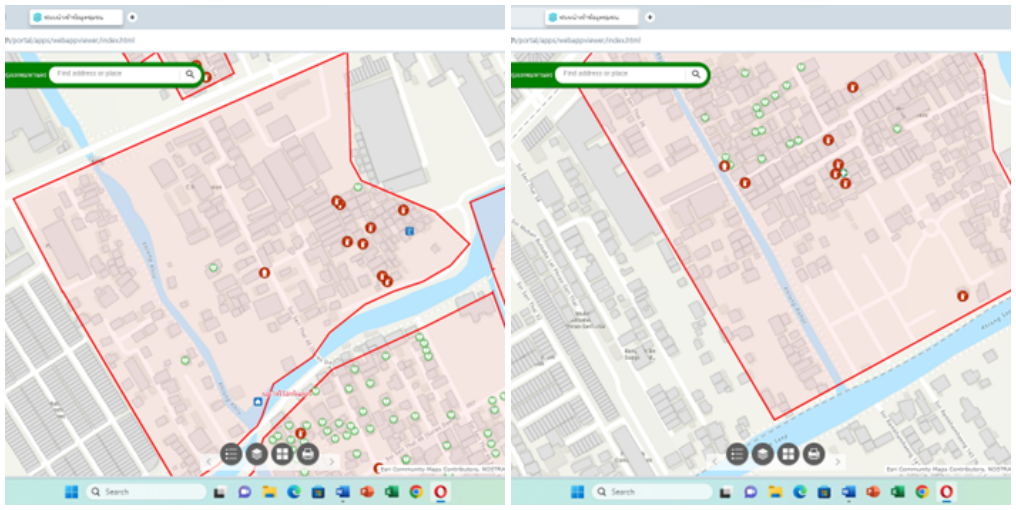Open the Windows Start menu in the left taskbar

(x=71, y=492)
